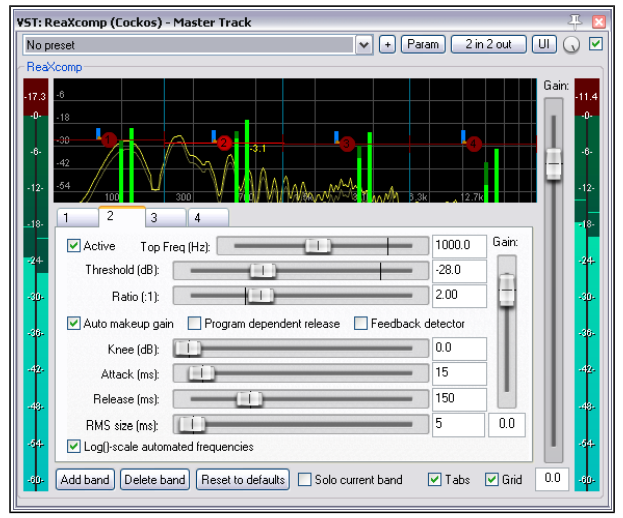The height and width of the screenshot is (518, 623).
Task: Click the Attack value field 15
Action: click(459, 373)
